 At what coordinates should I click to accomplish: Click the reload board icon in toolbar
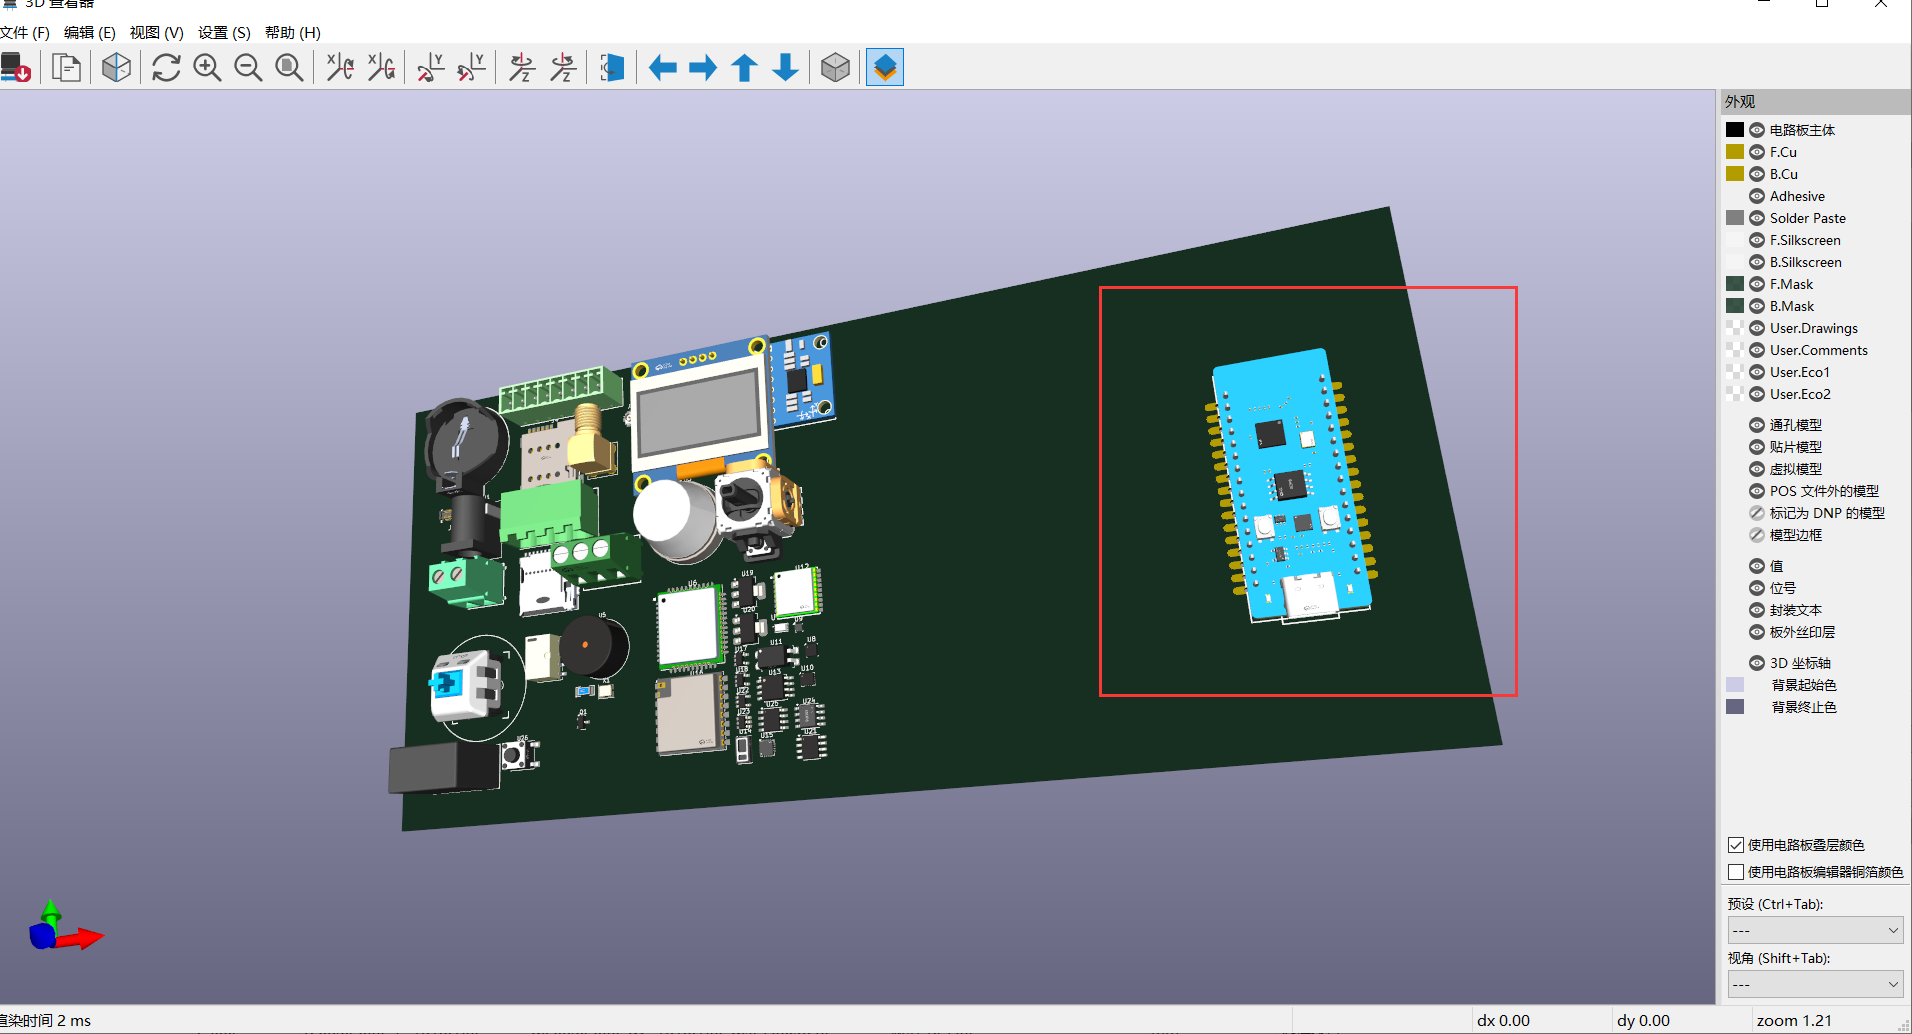coord(166,68)
